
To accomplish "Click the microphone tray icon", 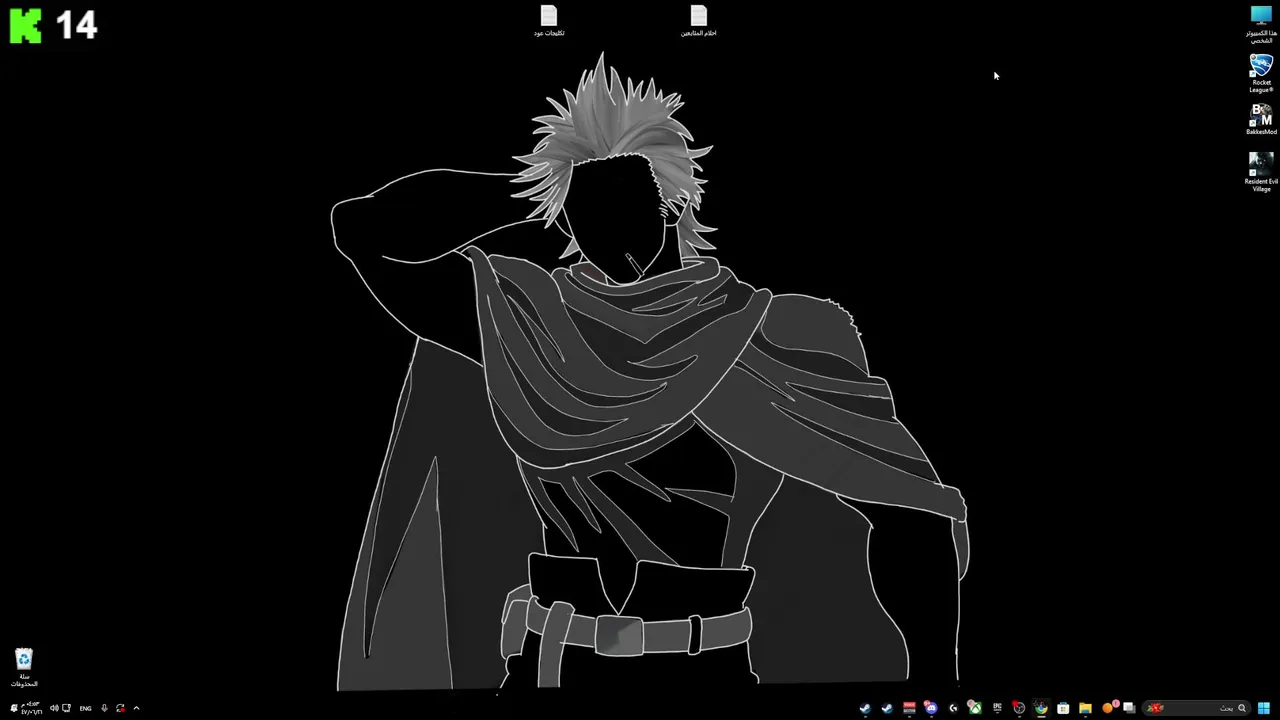I will [104, 708].
